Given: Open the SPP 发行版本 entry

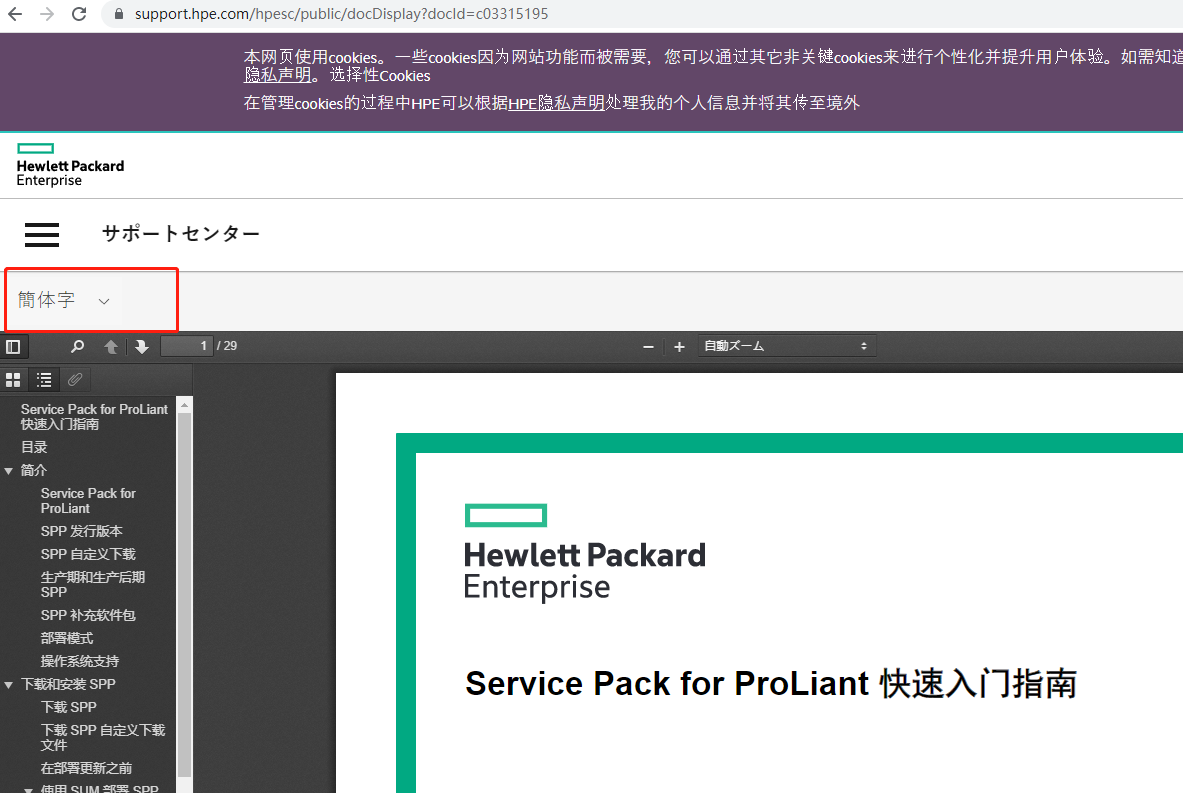Looking at the screenshot, I should [x=81, y=531].
